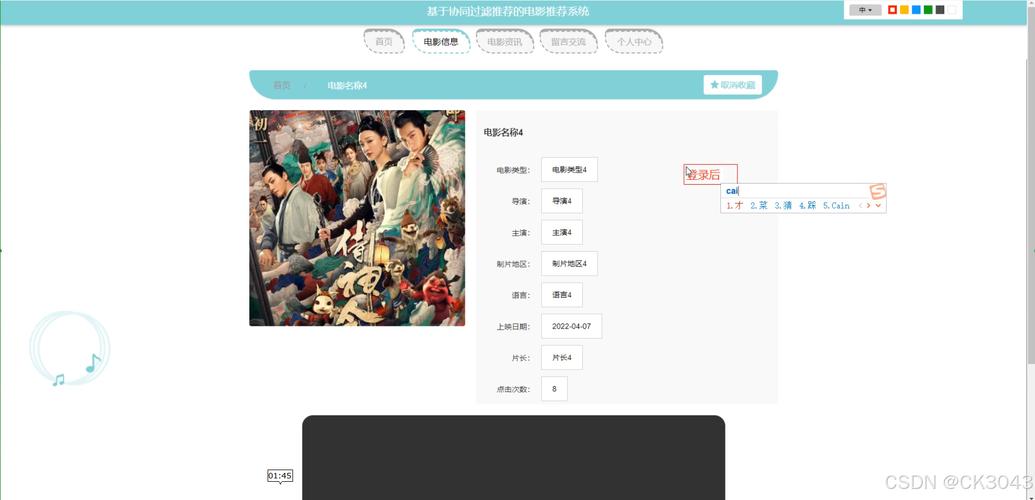Open the 首页 navigation tab
1035x500 pixels.
pos(384,42)
